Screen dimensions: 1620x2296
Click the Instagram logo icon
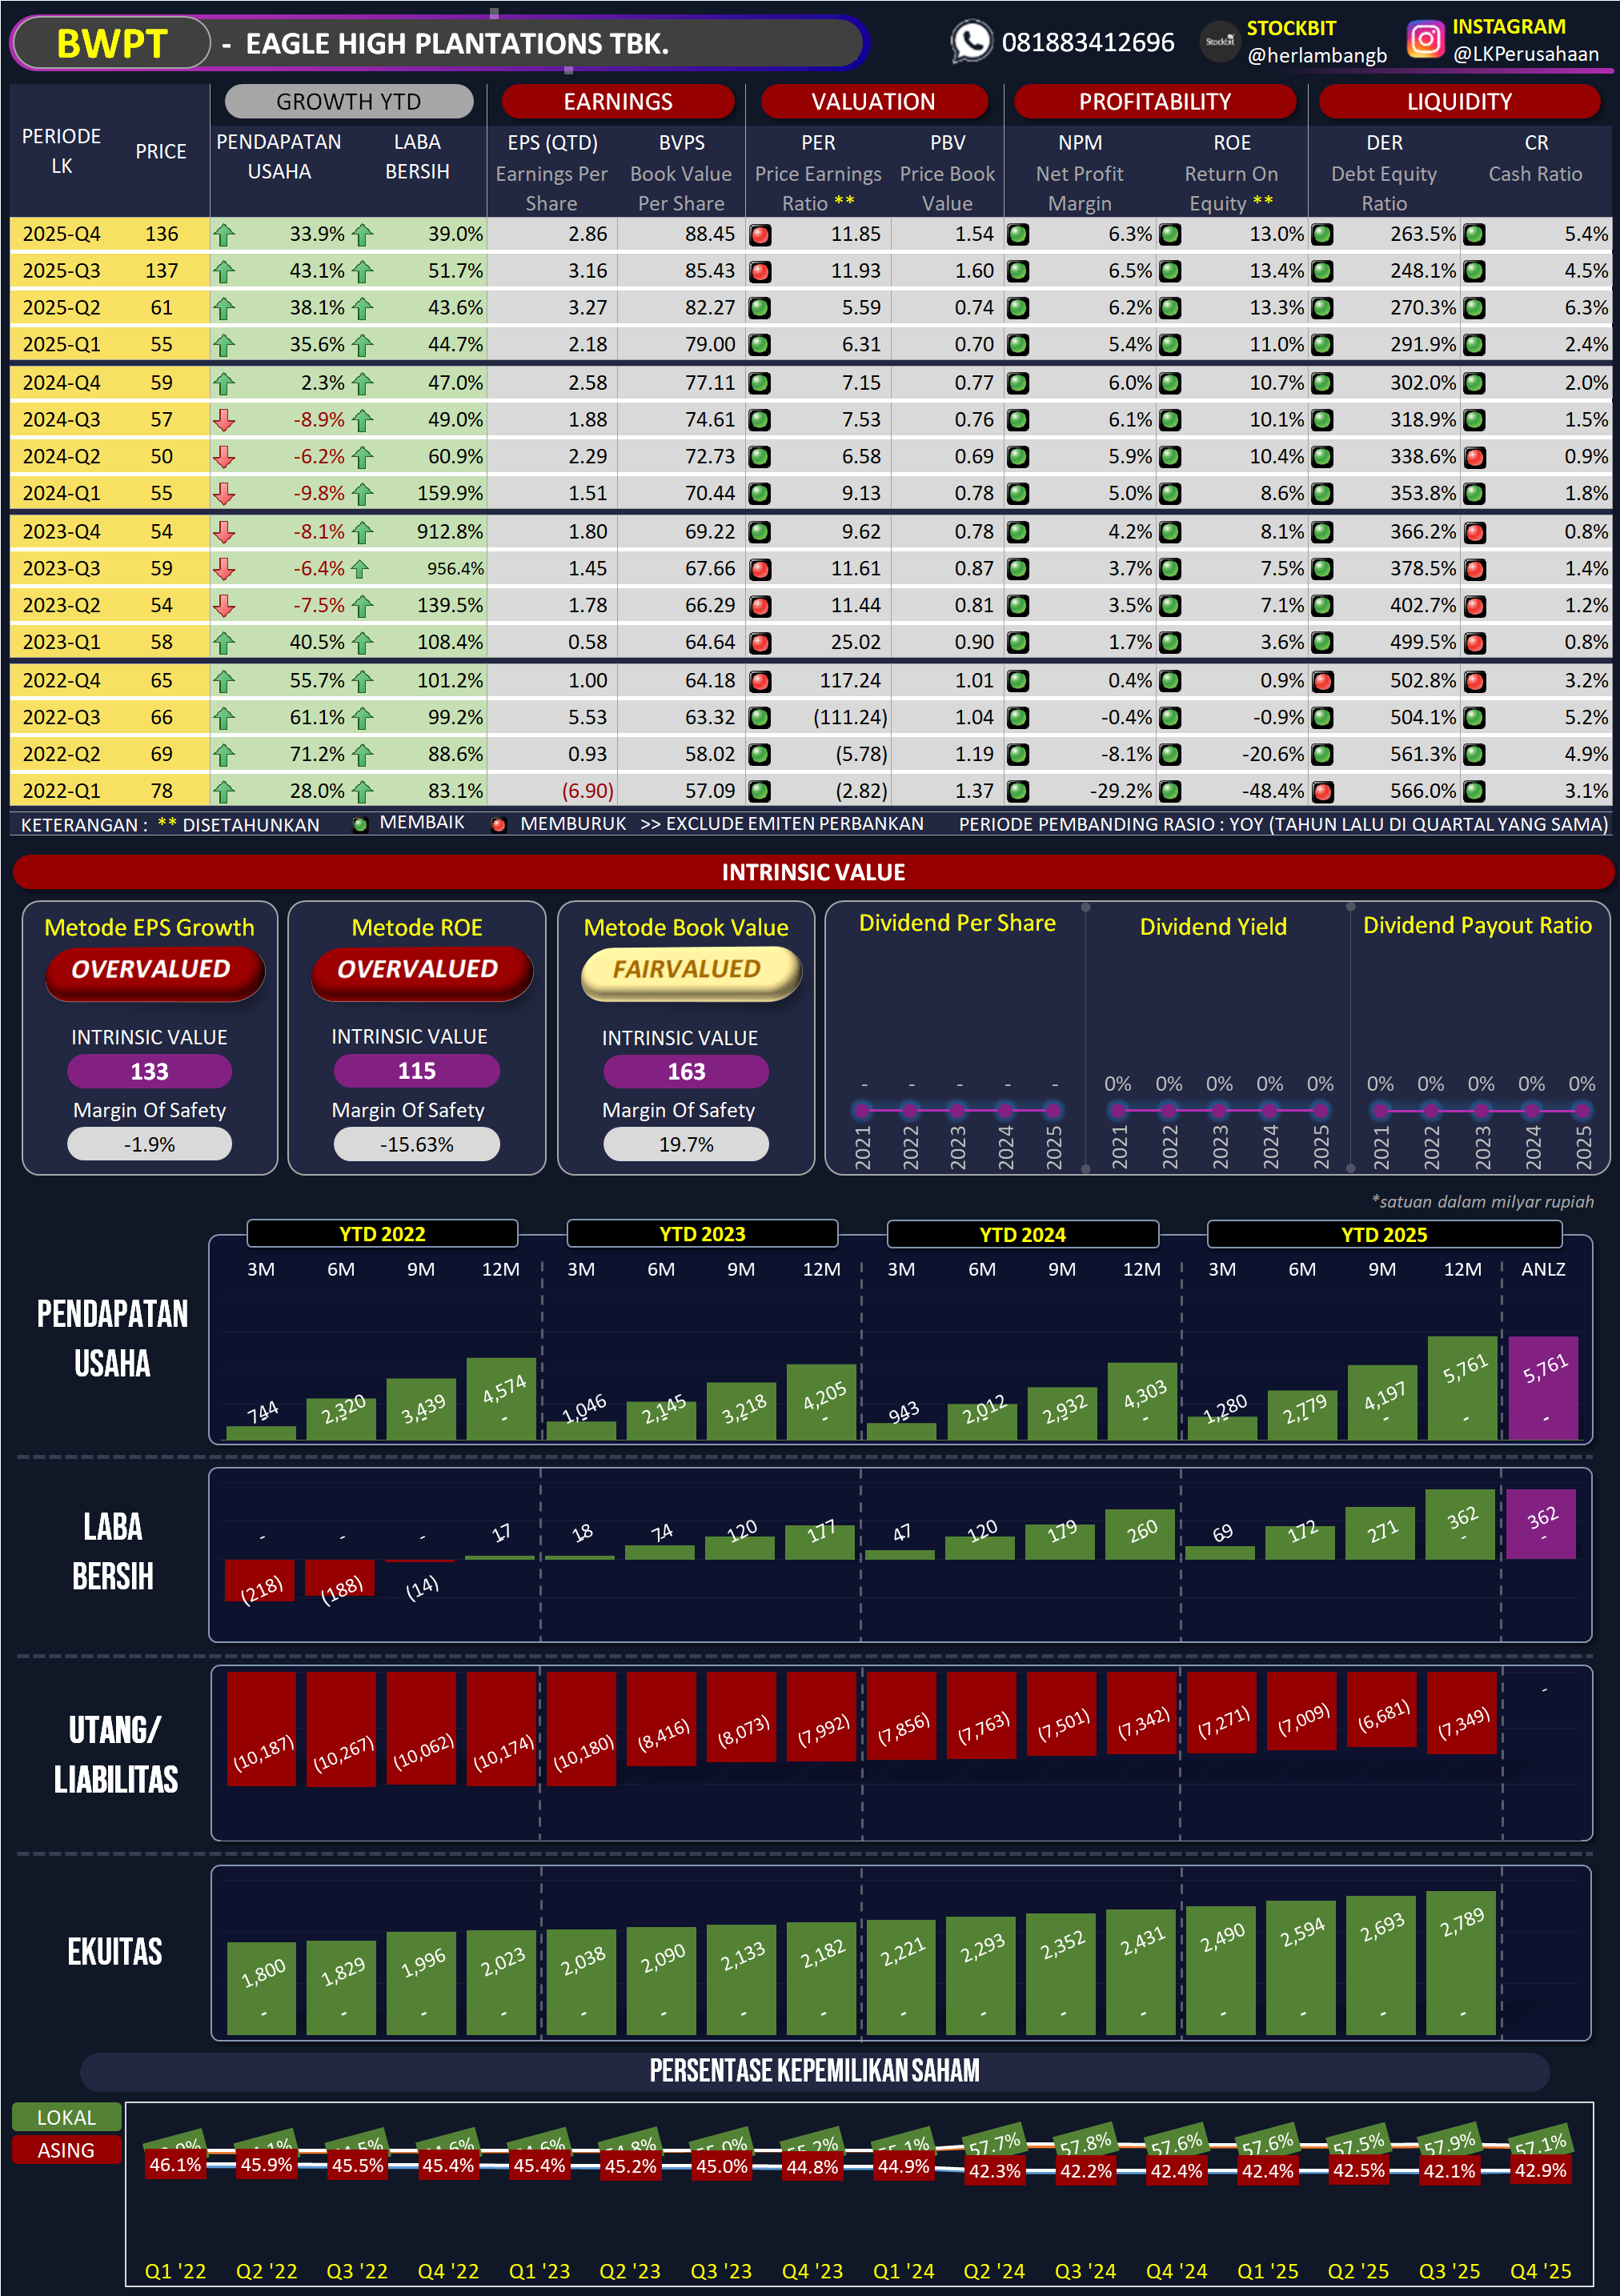pyautogui.click(x=1425, y=40)
